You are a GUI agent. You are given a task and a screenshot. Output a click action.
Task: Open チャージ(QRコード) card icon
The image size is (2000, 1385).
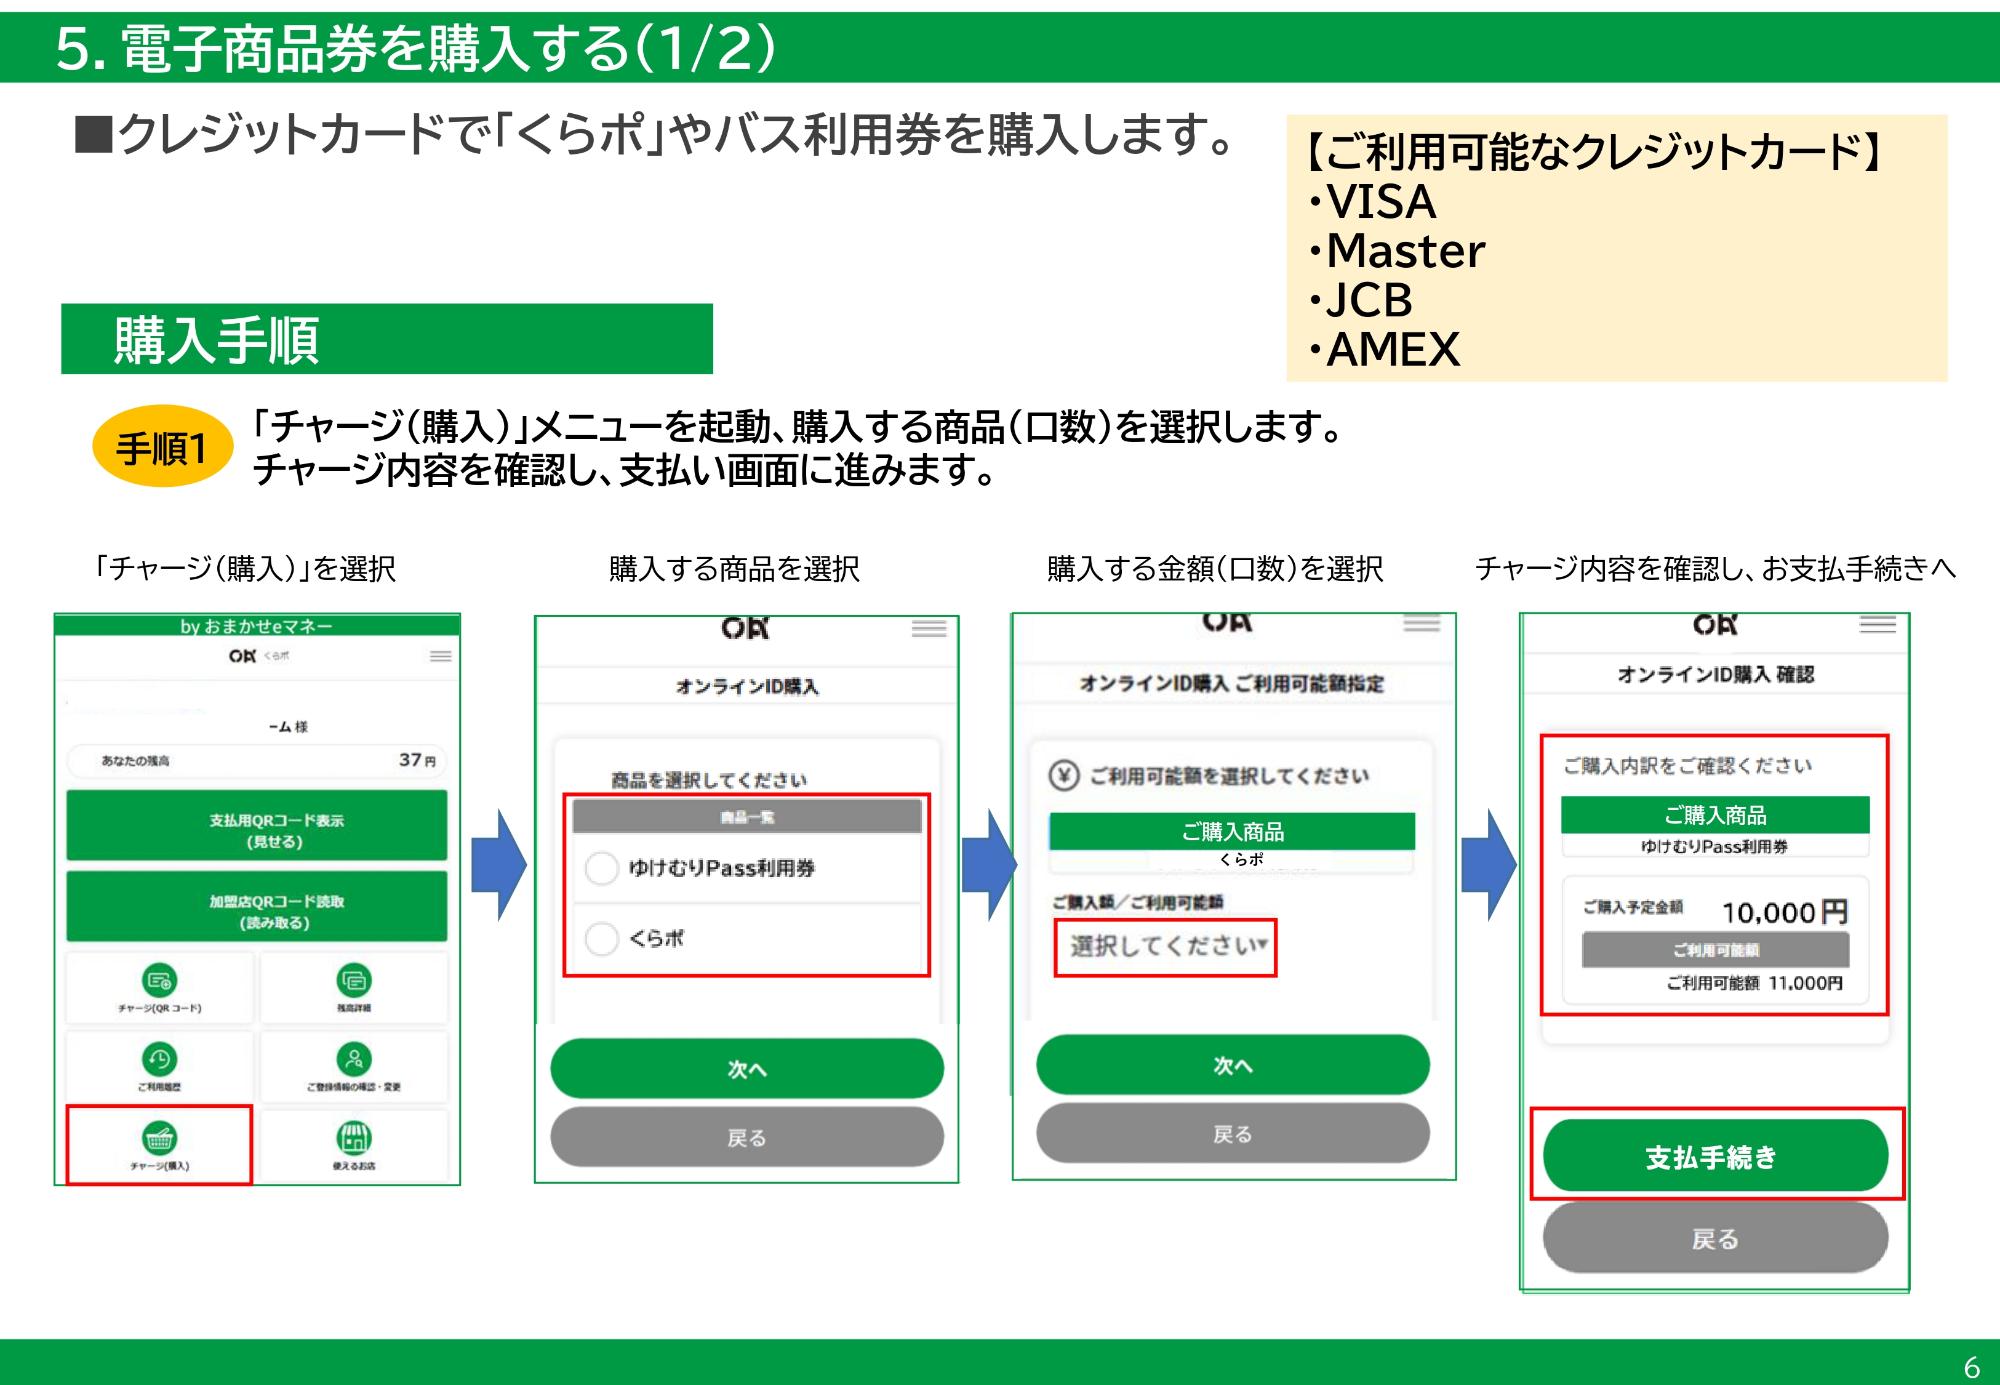click(160, 980)
